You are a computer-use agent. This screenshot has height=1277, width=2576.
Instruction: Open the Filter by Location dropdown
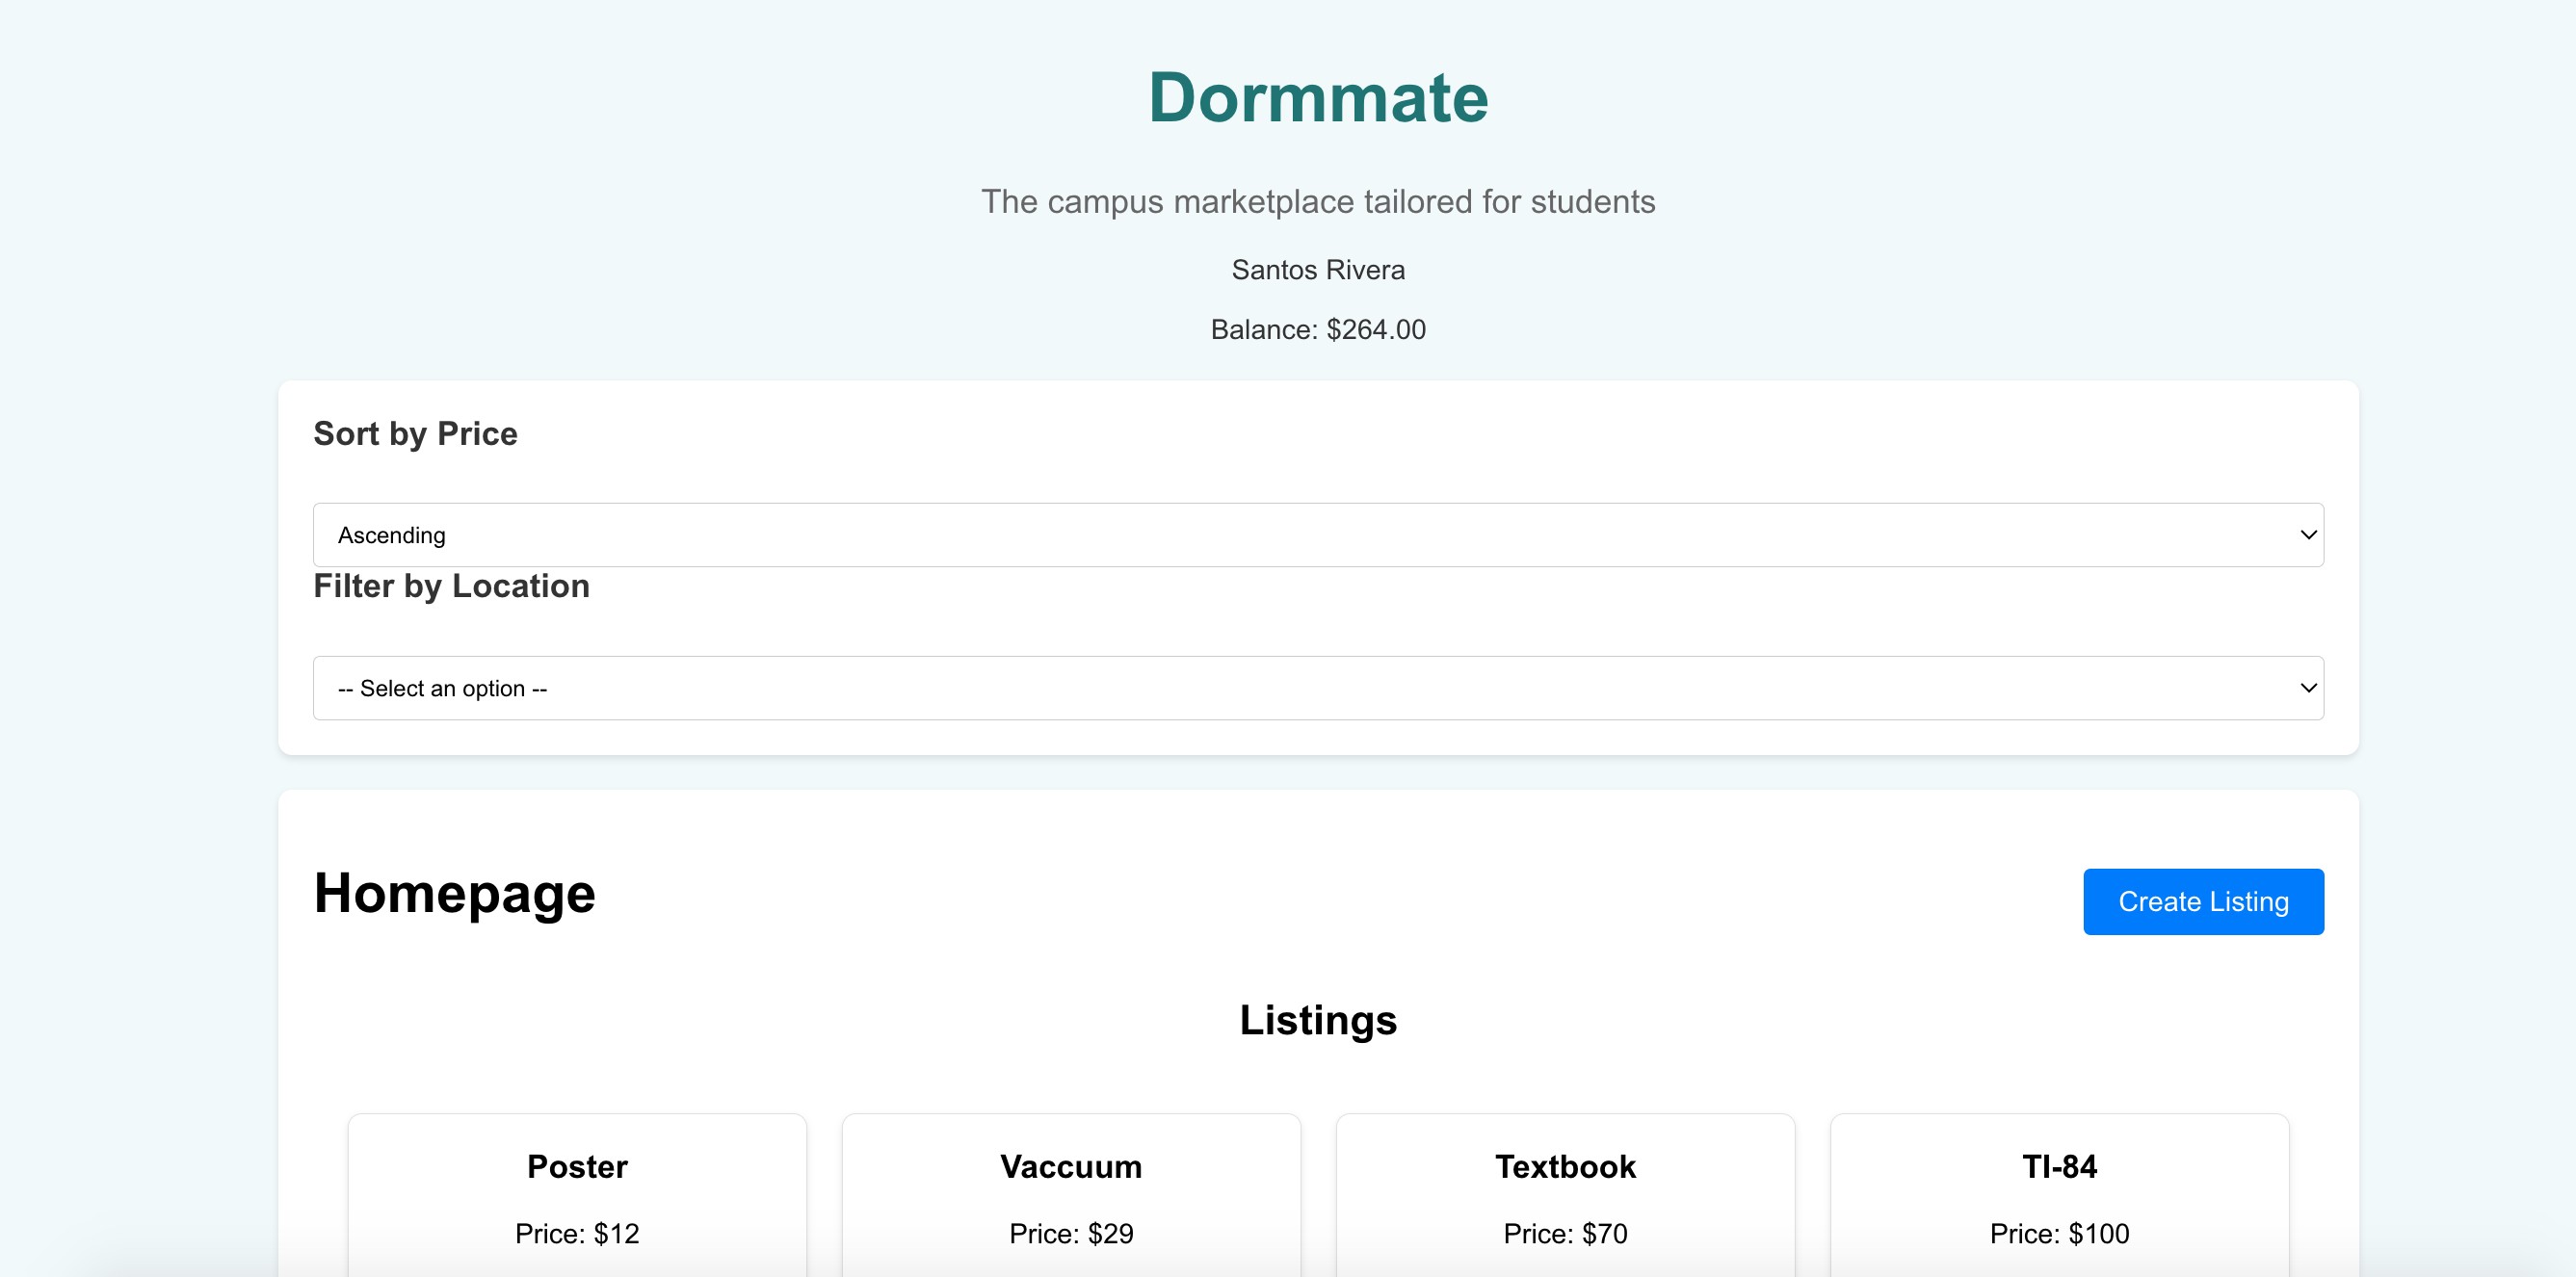click(1317, 688)
